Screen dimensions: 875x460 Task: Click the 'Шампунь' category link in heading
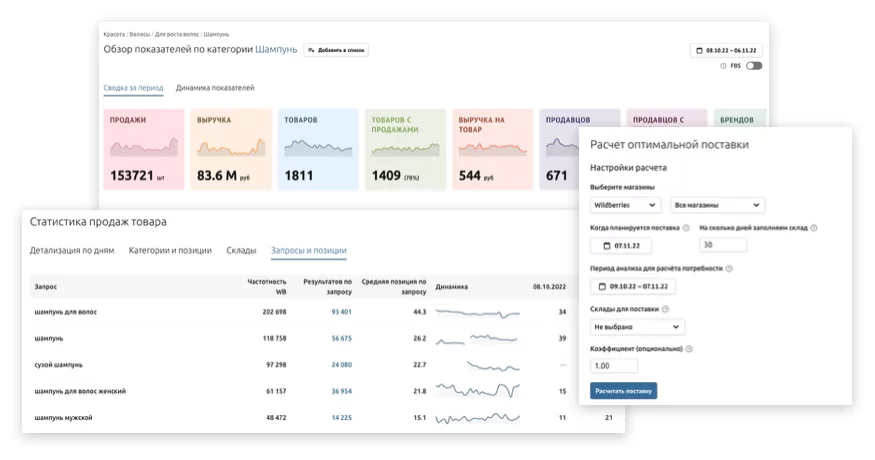click(276, 49)
